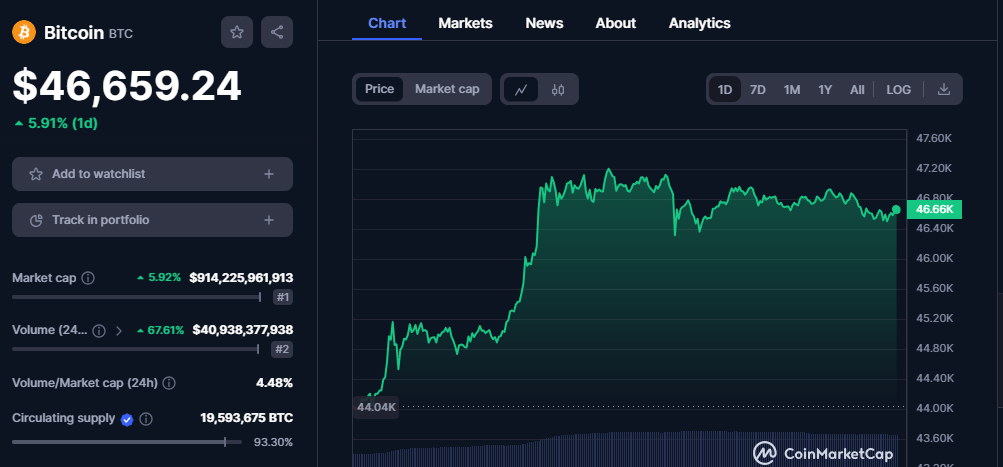
Task: Click the $914,225,961,913 market cap value
Action: pyautogui.click(x=241, y=278)
